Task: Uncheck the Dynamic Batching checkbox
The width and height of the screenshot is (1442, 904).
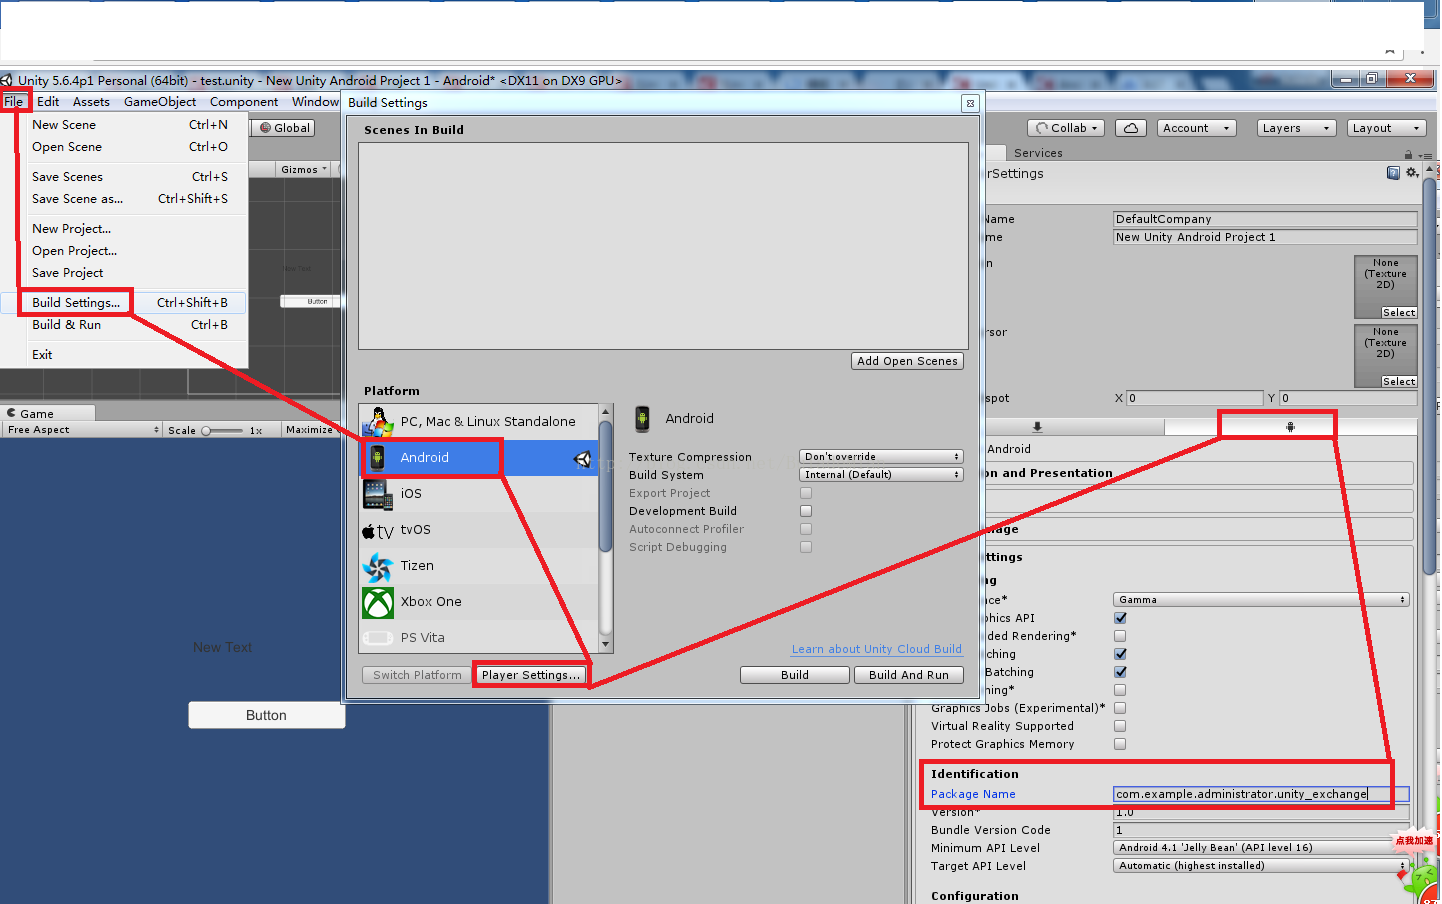Action: pyautogui.click(x=1120, y=672)
